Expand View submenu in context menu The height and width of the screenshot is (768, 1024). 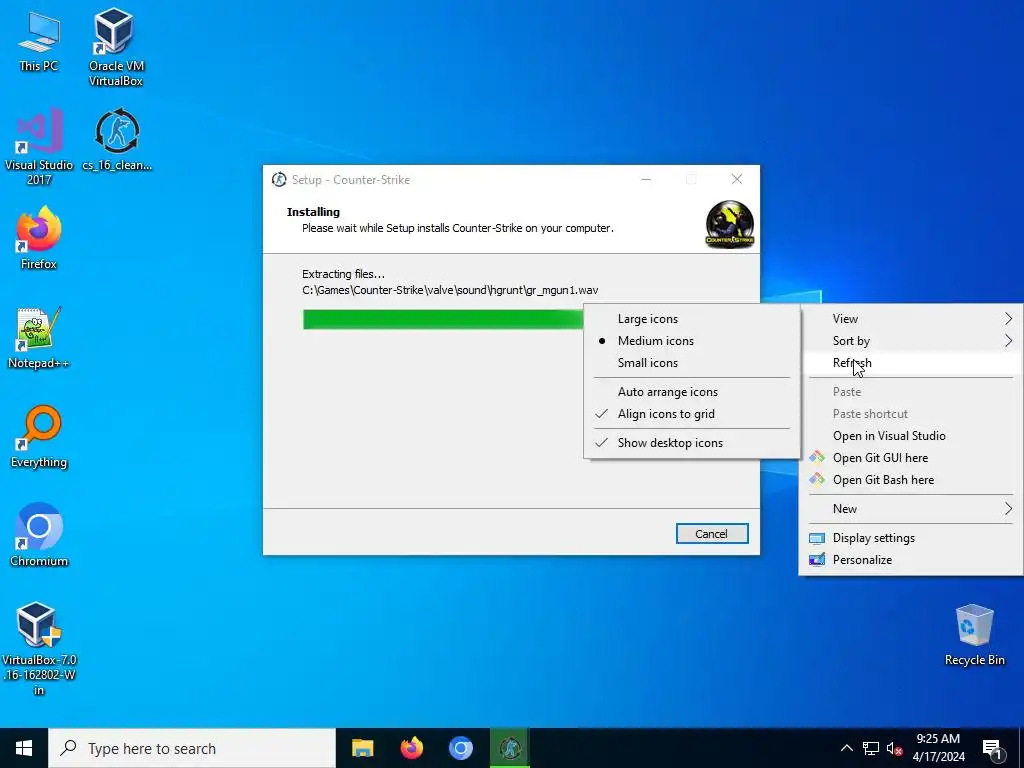[911, 319]
